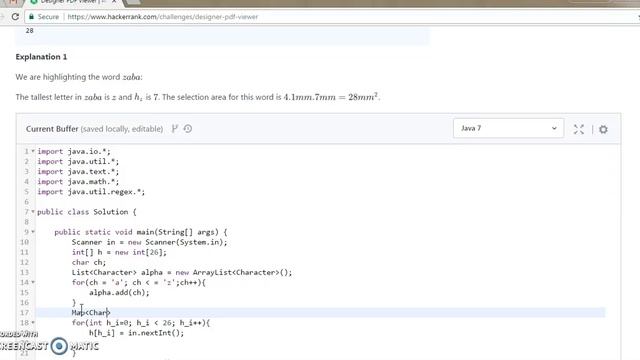Viewport: 640px width, 360px height.
Task: Place the cursor in the 'Map<Char>' line
Action: point(91,313)
